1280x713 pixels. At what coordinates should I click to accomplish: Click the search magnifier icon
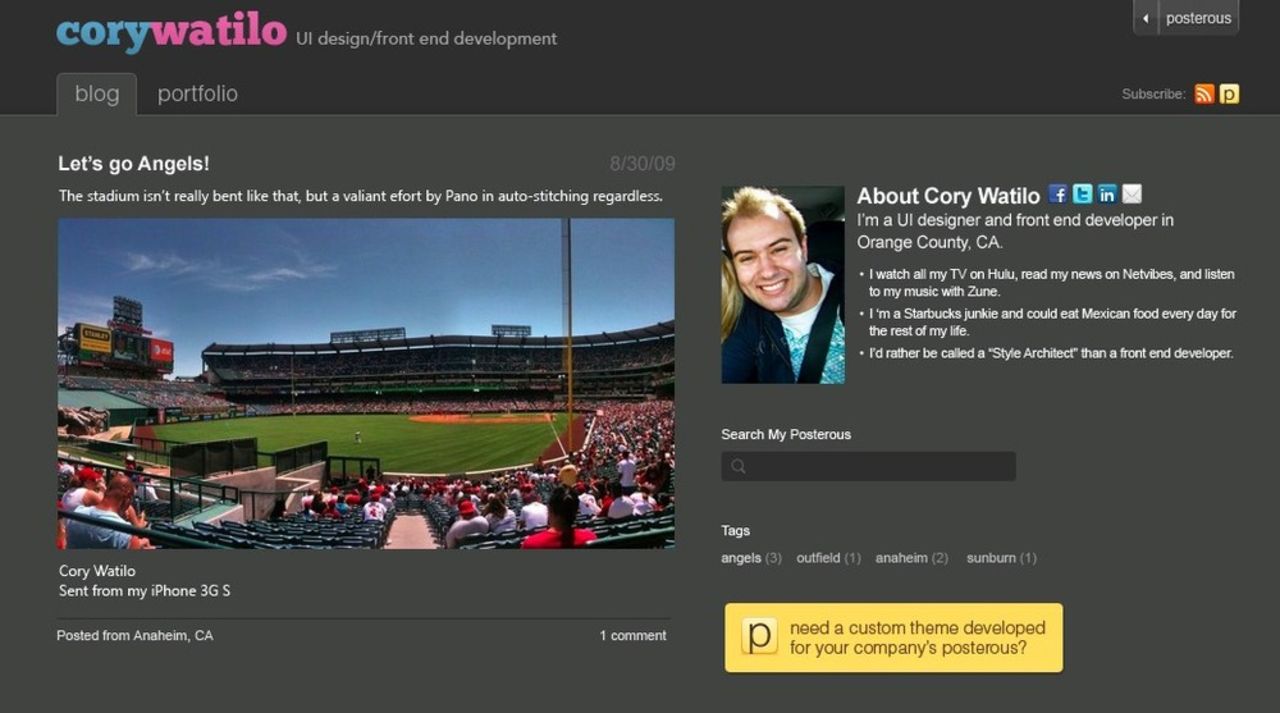(x=738, y=466)
